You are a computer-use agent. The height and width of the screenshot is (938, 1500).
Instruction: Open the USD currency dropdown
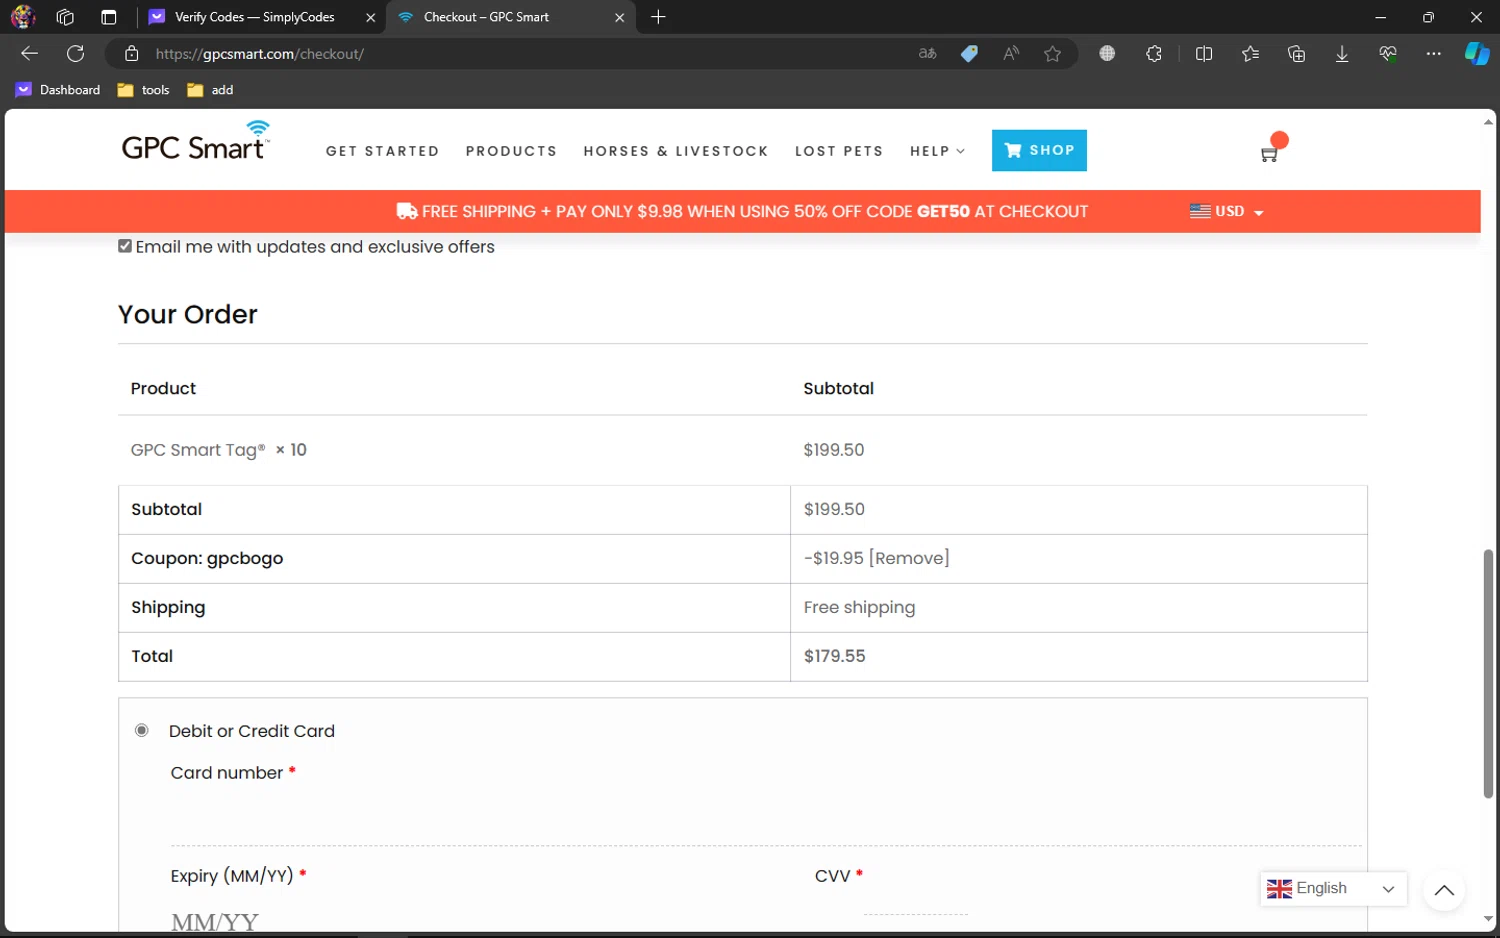click(x=1227, y=211)
